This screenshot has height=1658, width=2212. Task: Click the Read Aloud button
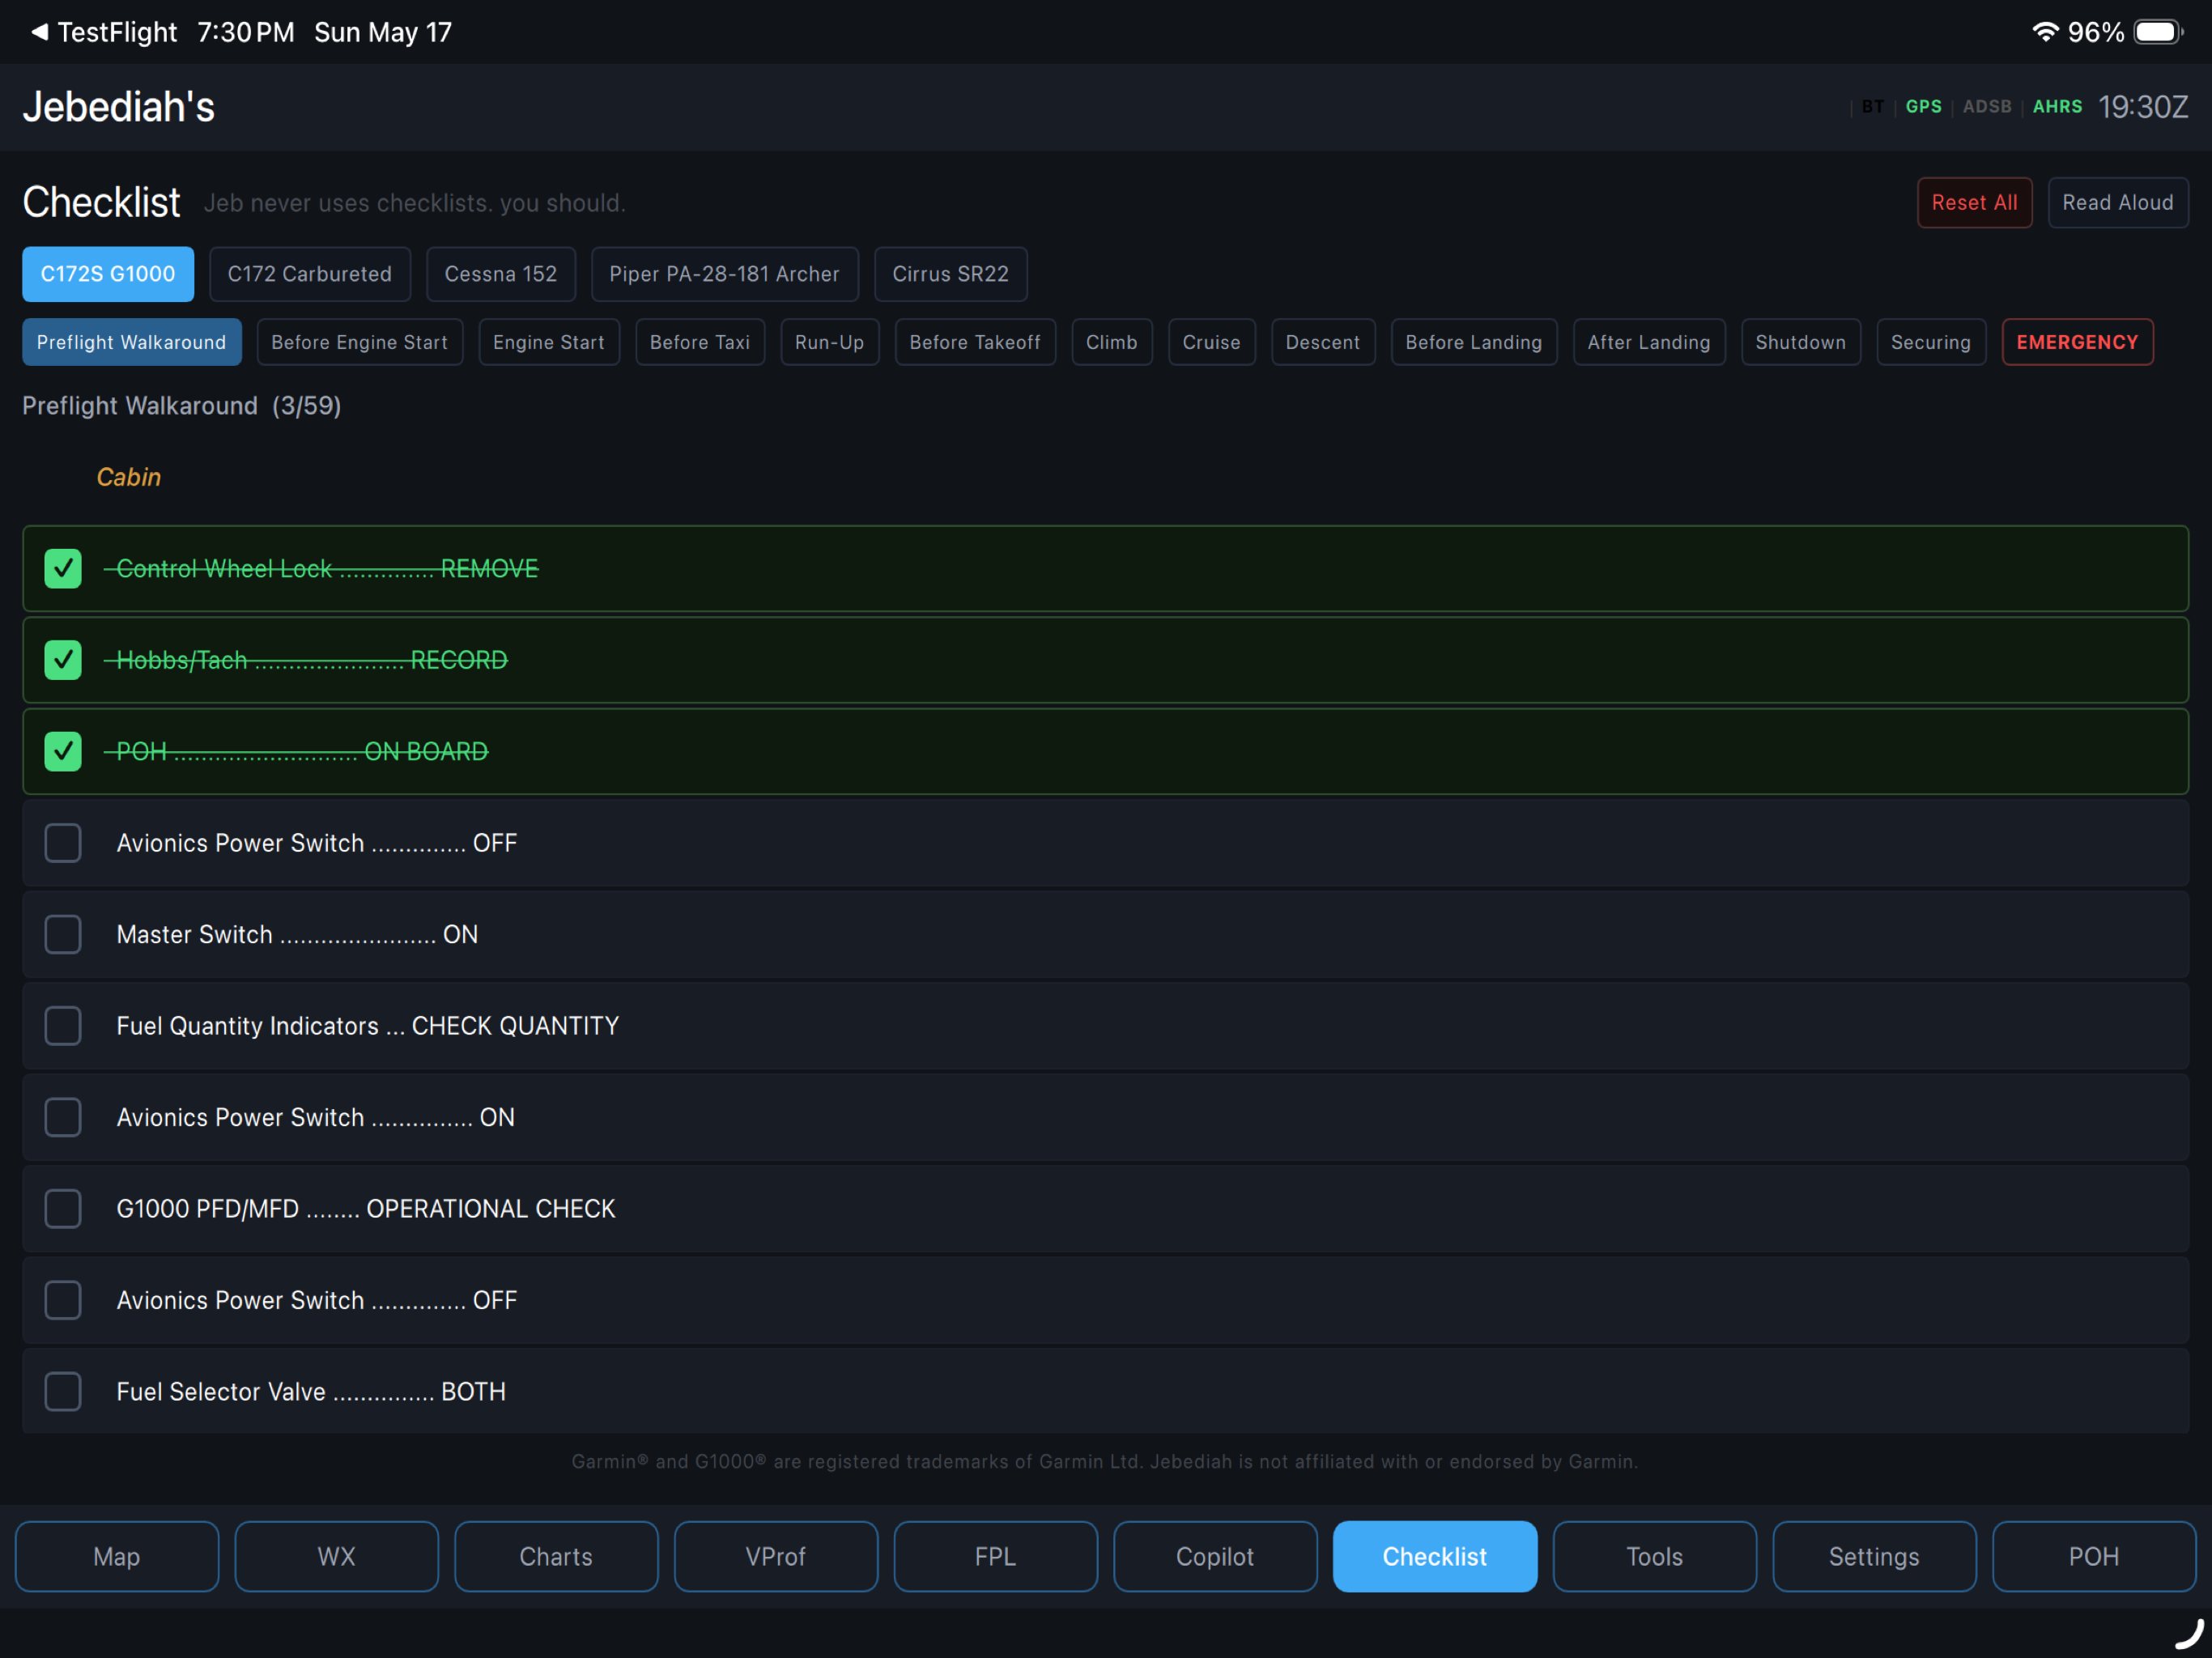tap(2118, 203)
